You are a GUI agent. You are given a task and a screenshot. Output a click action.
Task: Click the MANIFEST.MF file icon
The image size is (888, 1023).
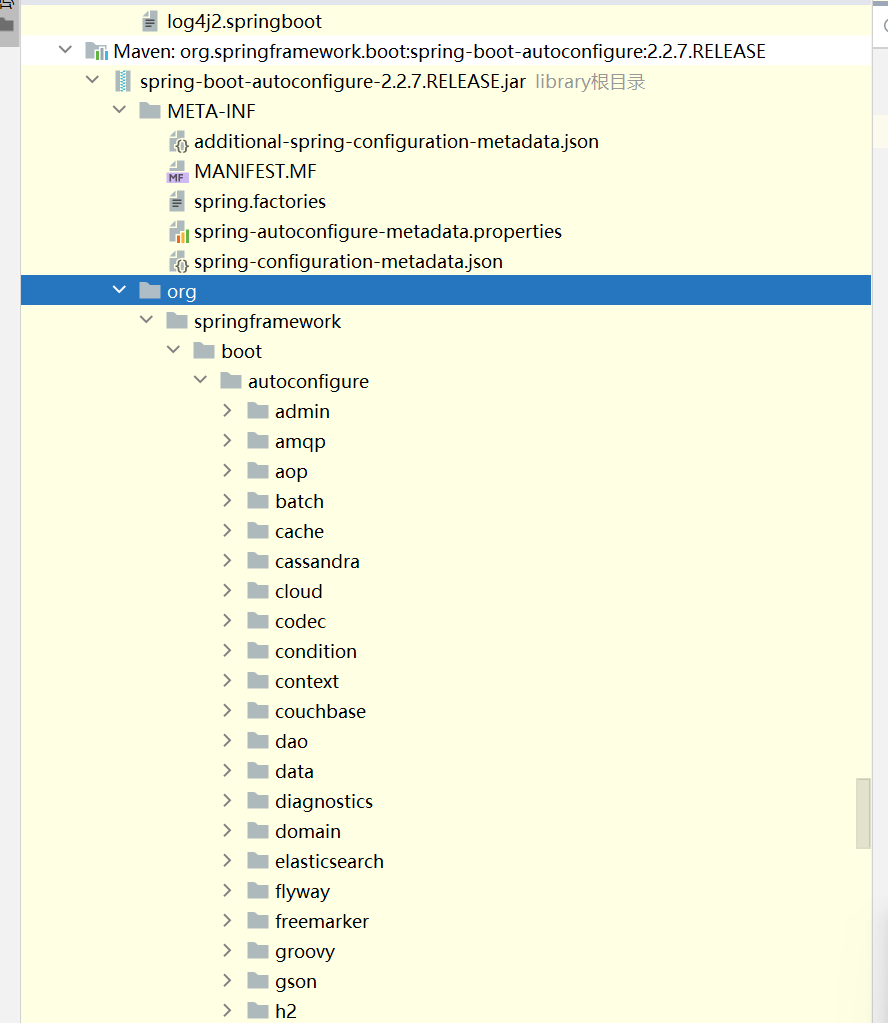pos(177,172)
